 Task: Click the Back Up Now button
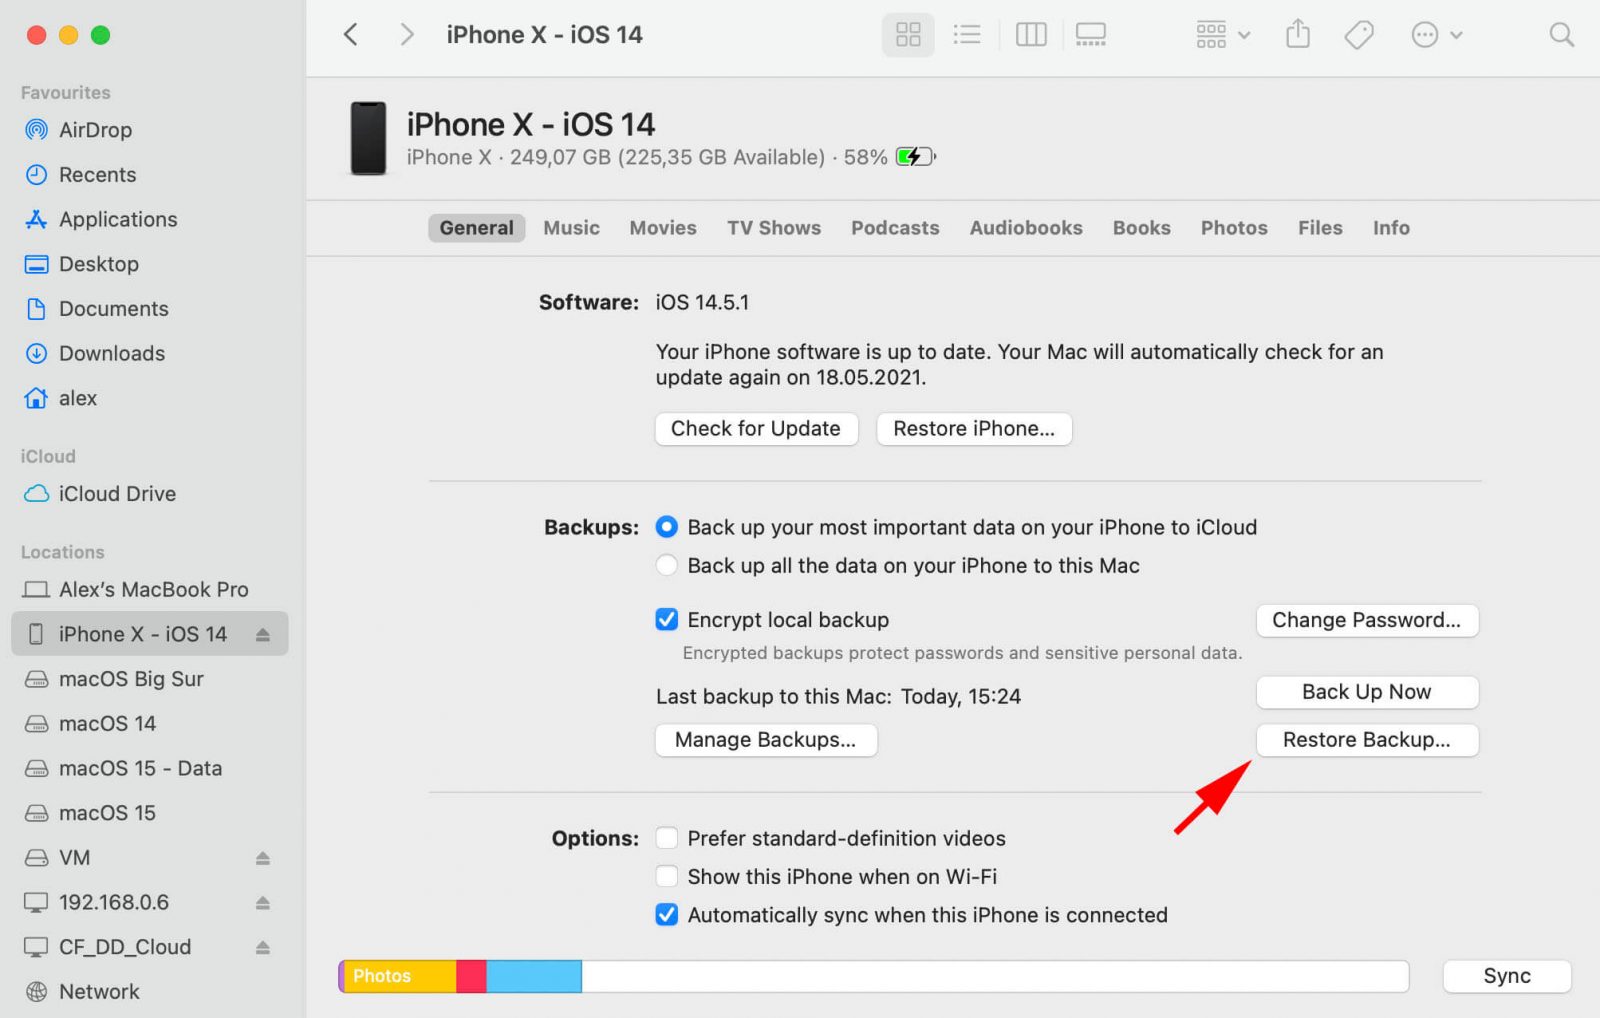(1366, 691)
